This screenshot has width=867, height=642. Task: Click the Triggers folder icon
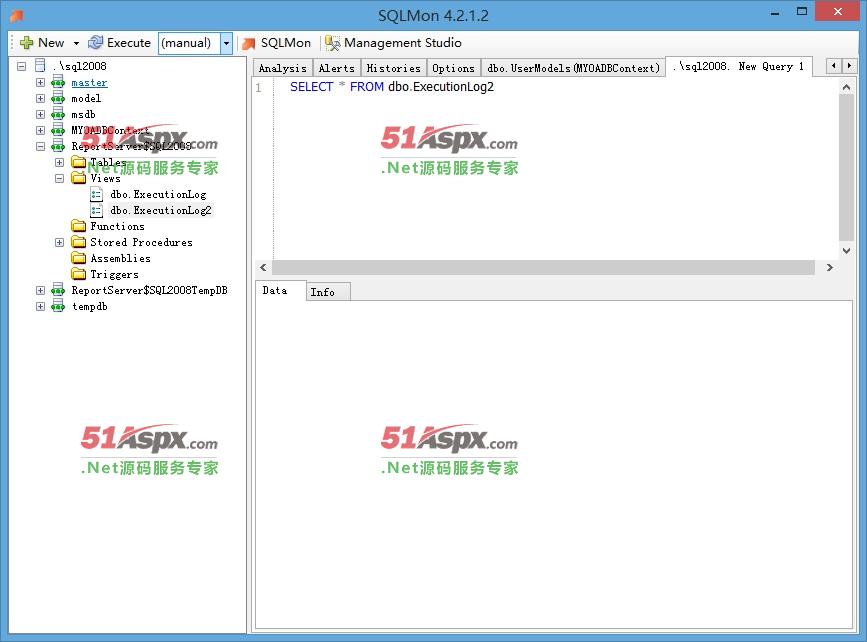point(79,274)
